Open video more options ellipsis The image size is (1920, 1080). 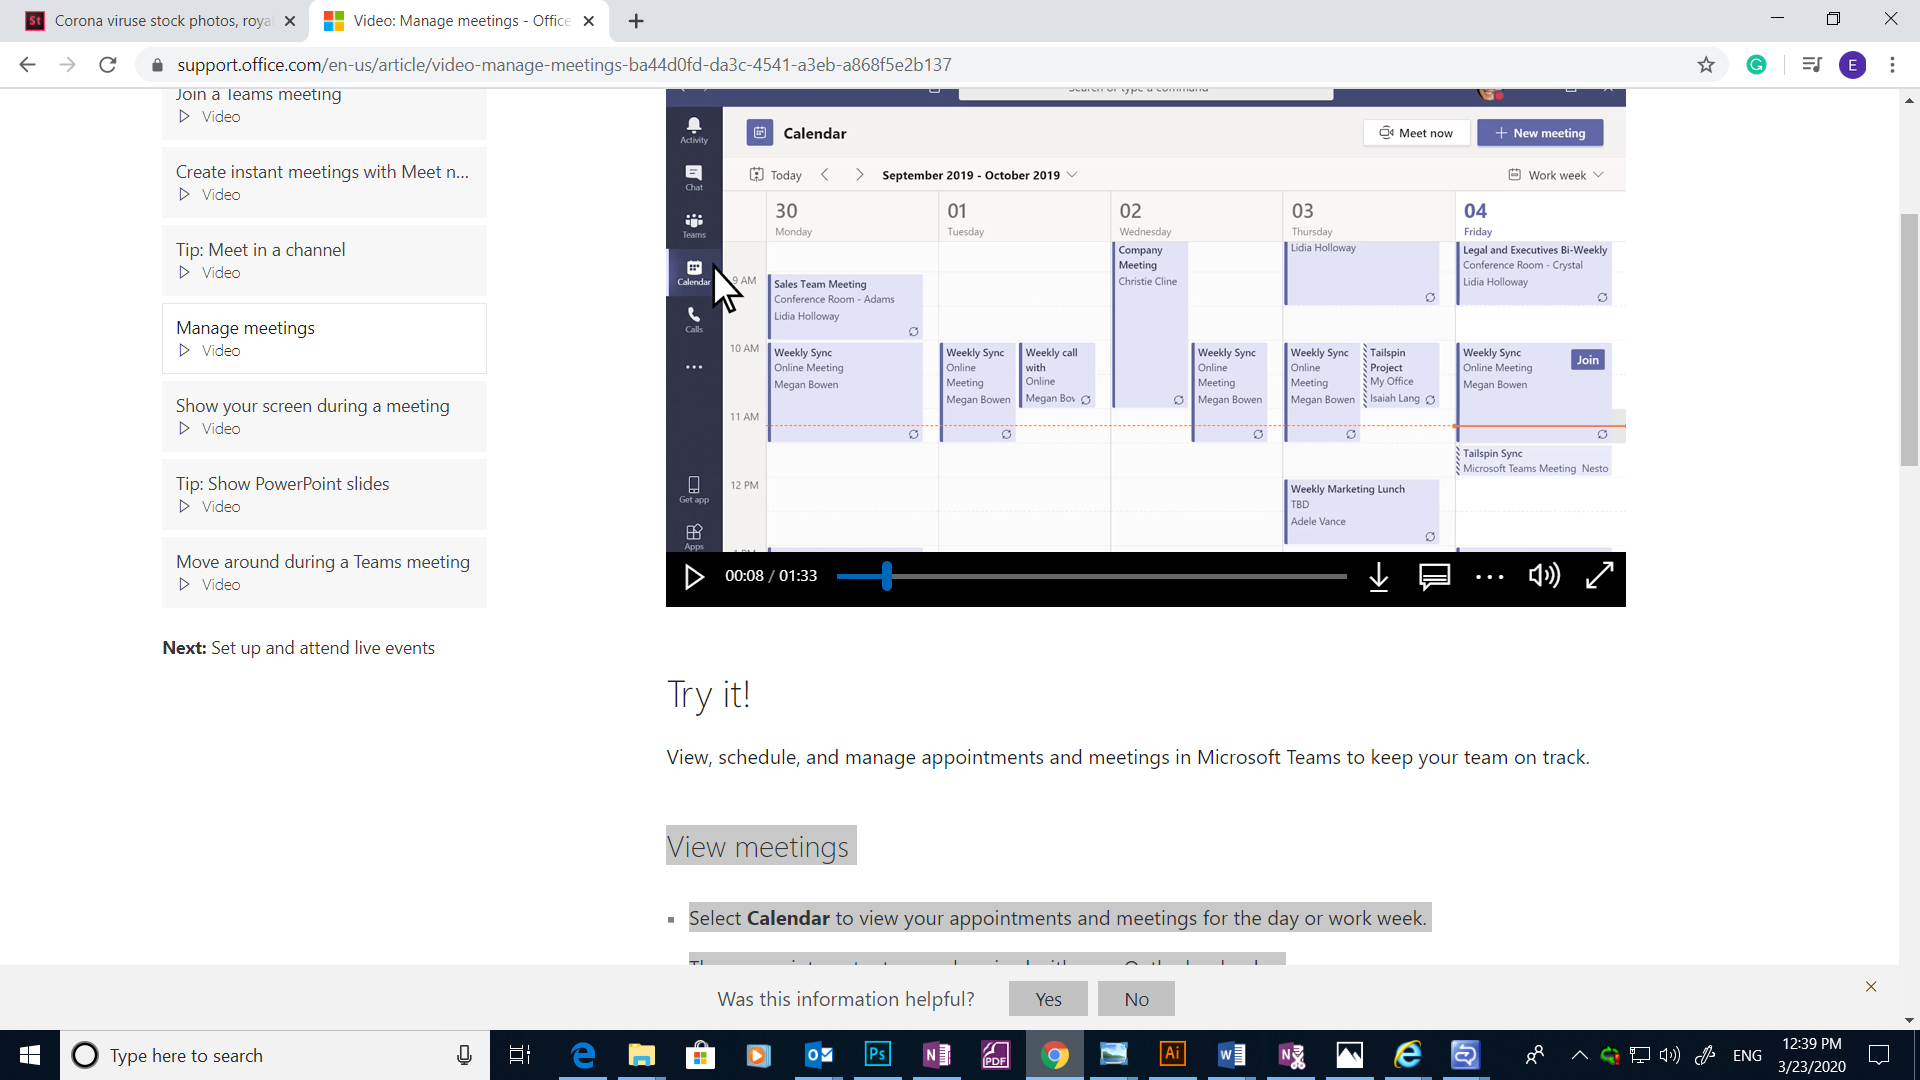tap(1489, 577)
